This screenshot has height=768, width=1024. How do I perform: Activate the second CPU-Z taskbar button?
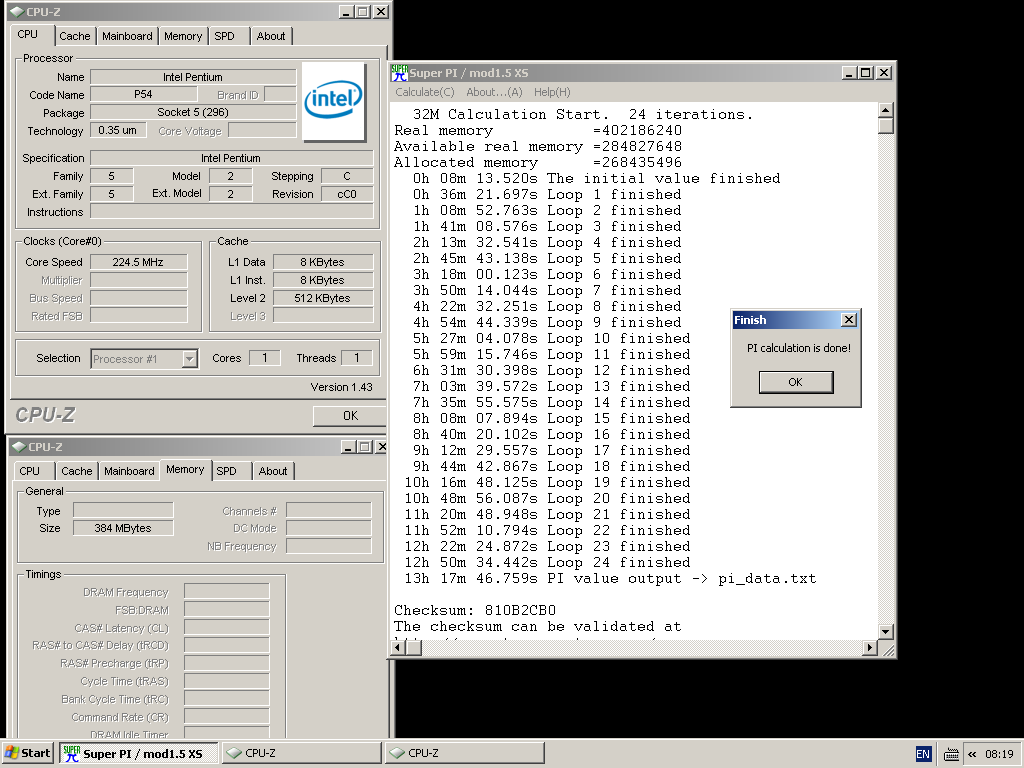pos(464,753)
